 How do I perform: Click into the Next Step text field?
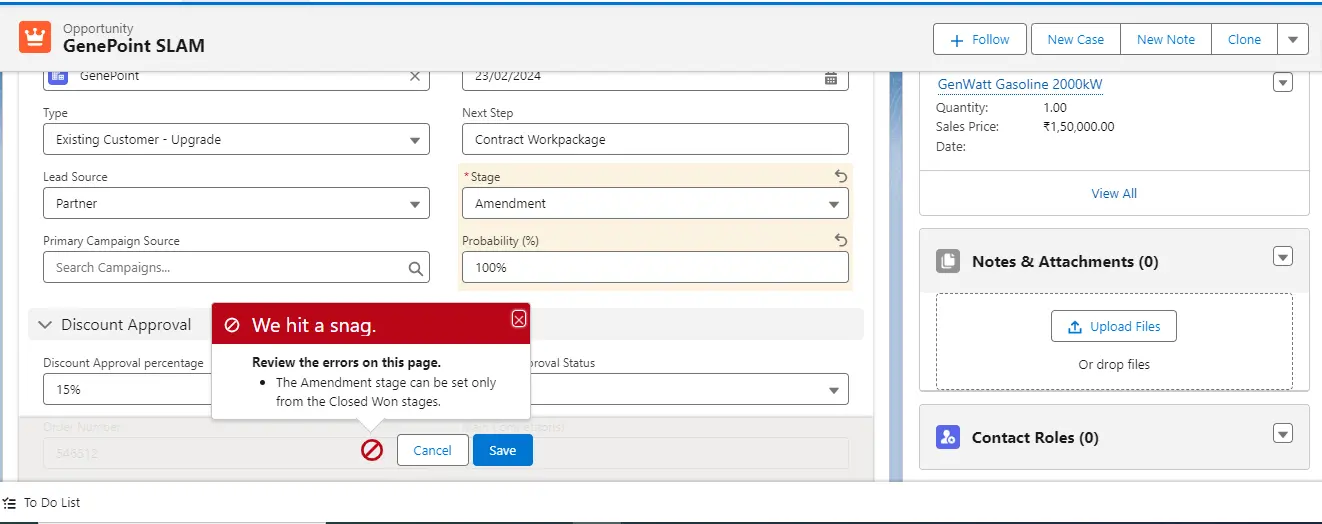click(x=655, y=140)
